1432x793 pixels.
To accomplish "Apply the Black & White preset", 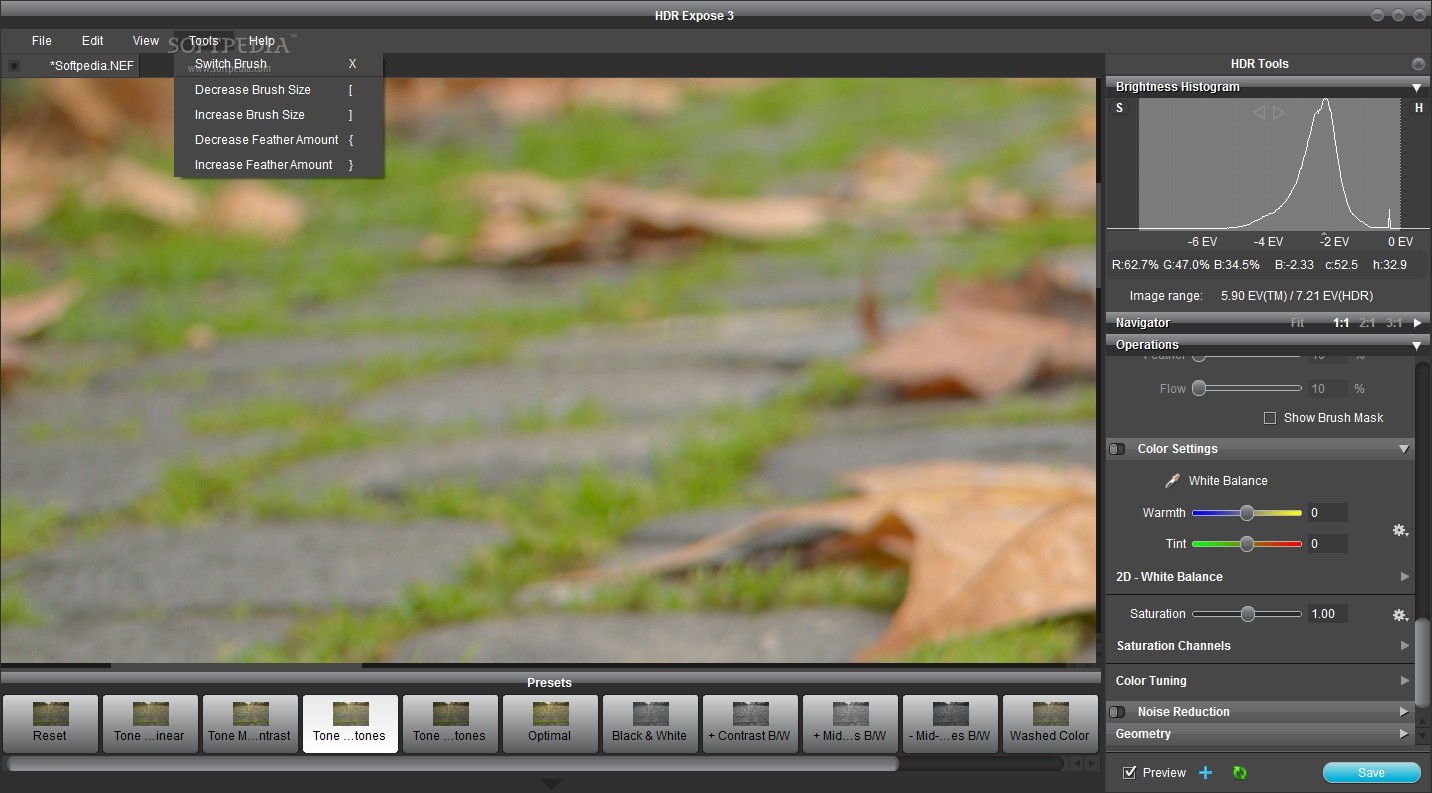I will coord(650,724).
